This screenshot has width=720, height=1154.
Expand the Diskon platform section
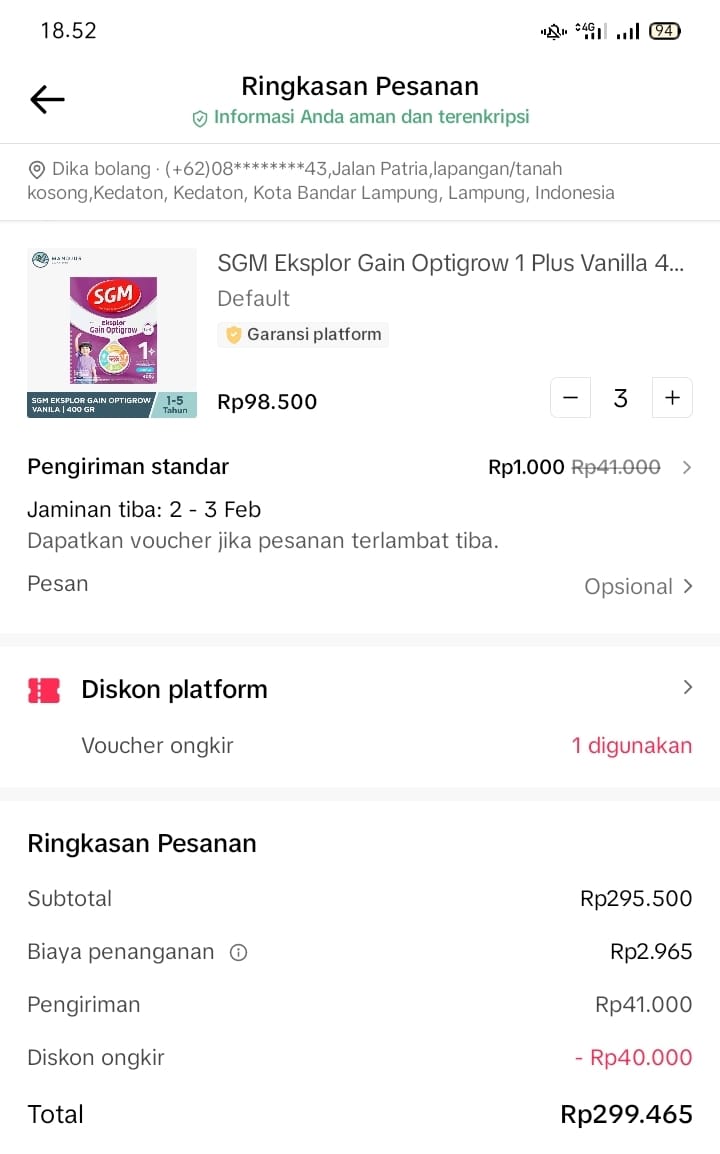[x=686, y=688]
